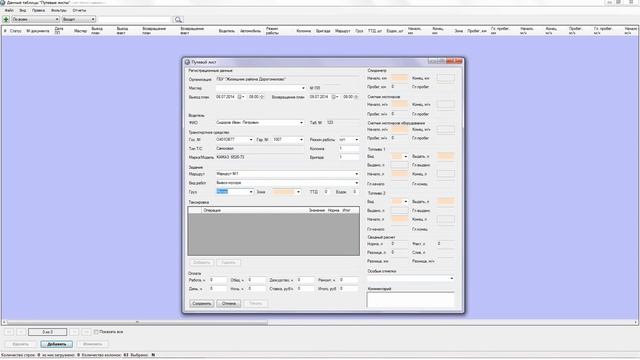Click the Автомобиль column header
The width and height of the screenshot is (640, 360).
click(250, 31)
